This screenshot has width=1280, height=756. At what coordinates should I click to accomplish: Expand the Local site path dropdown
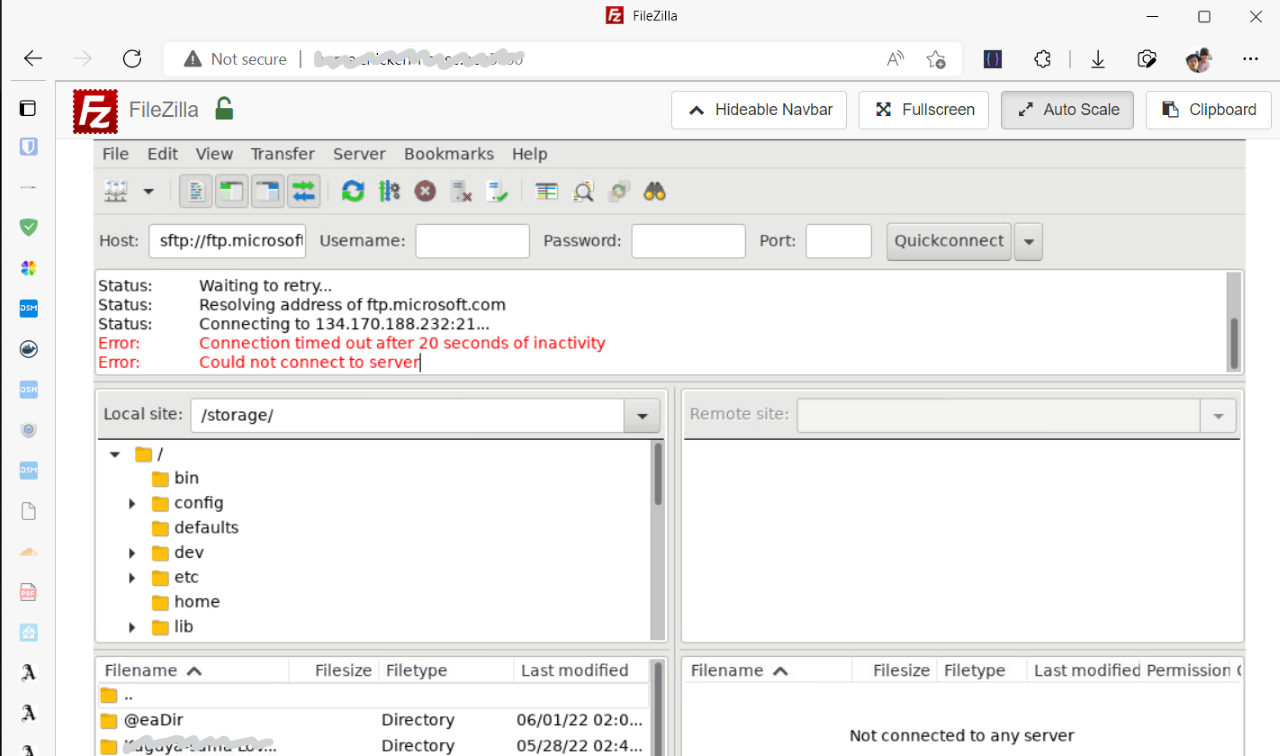(x=642, y=415)
